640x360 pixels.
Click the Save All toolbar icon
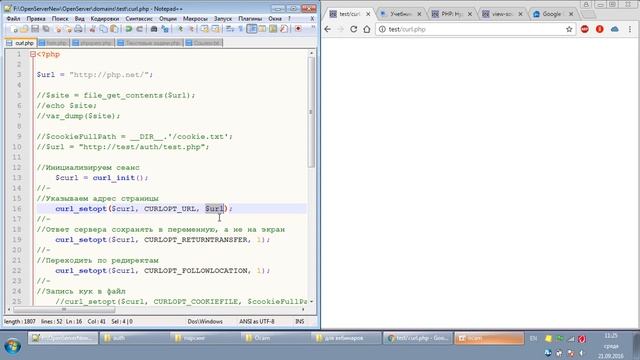pos(46,29)
